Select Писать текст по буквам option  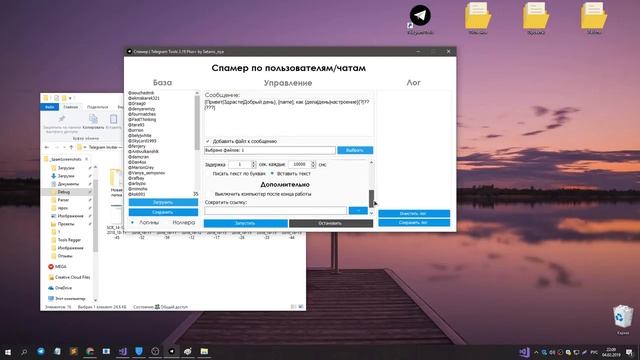[239, 173]
